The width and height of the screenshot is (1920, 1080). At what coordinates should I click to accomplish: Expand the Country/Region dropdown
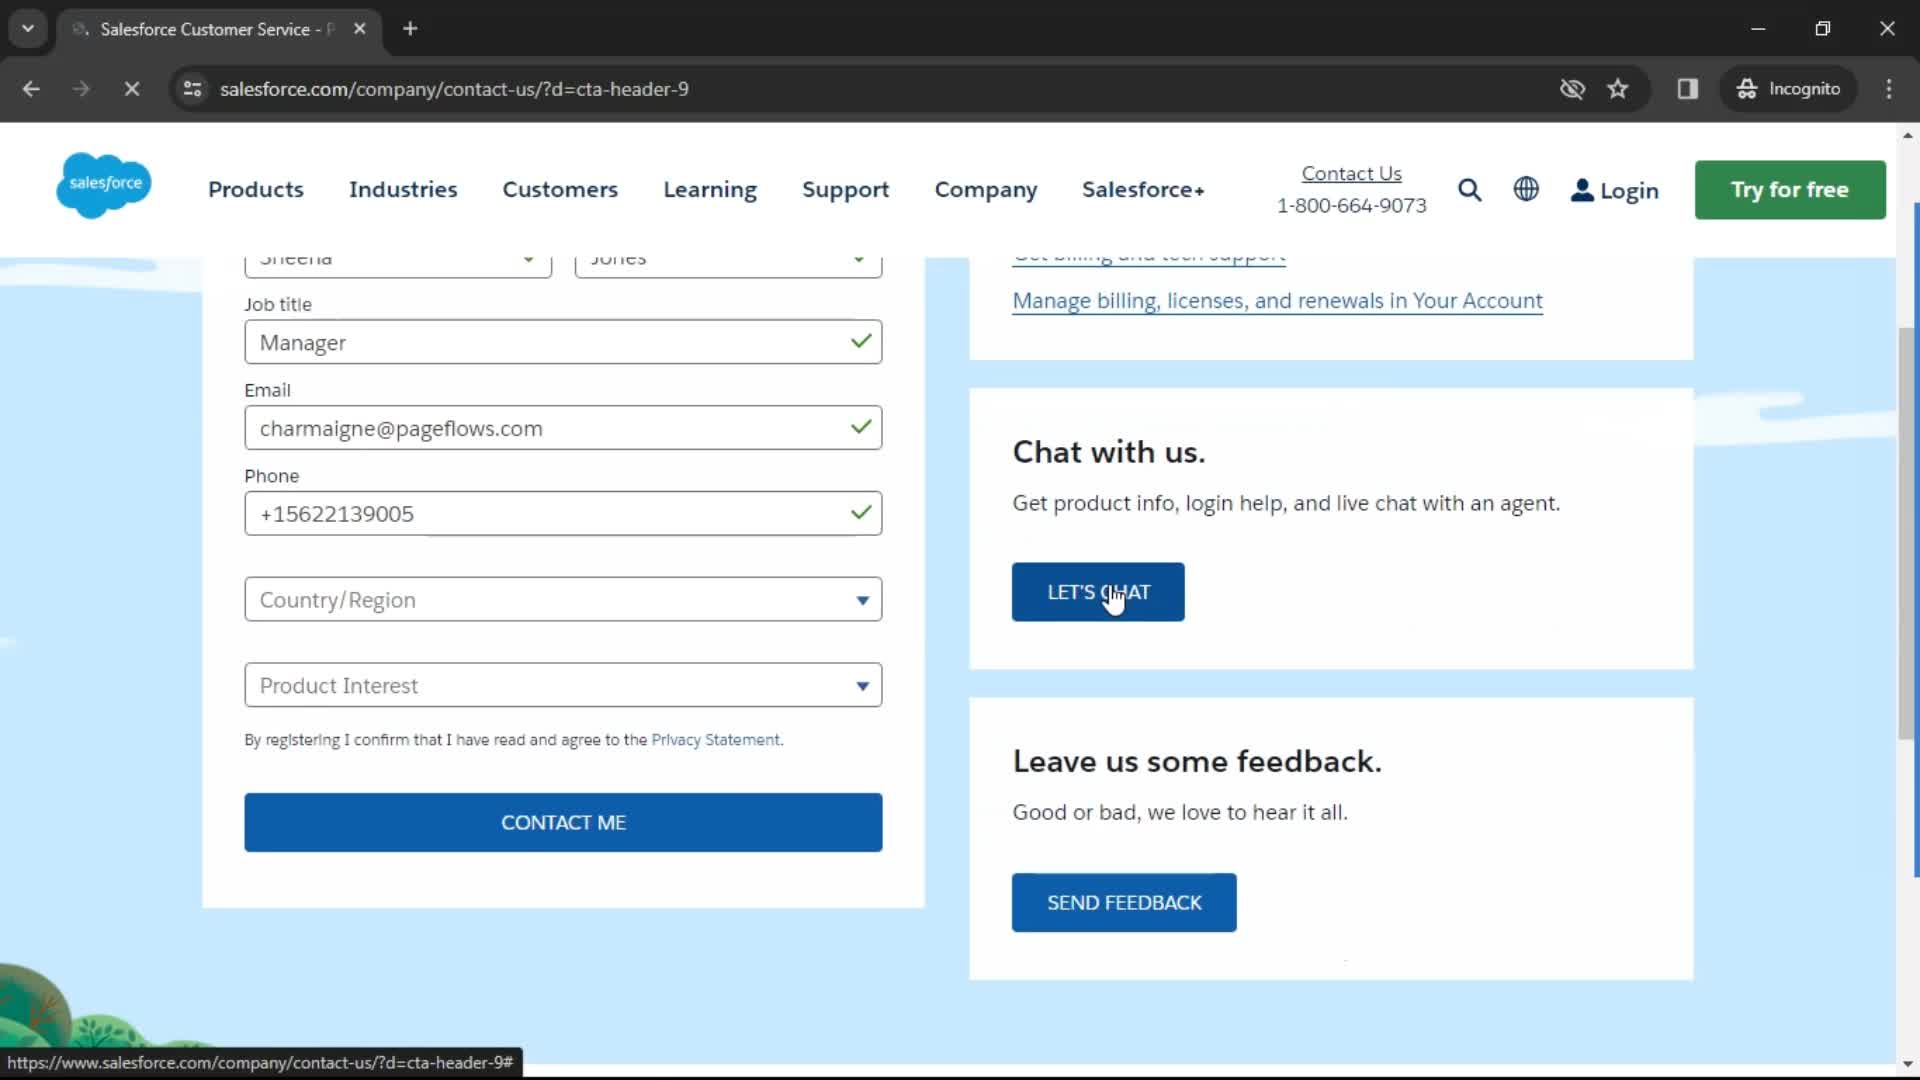pyautogui.click(x=563, y=599)
